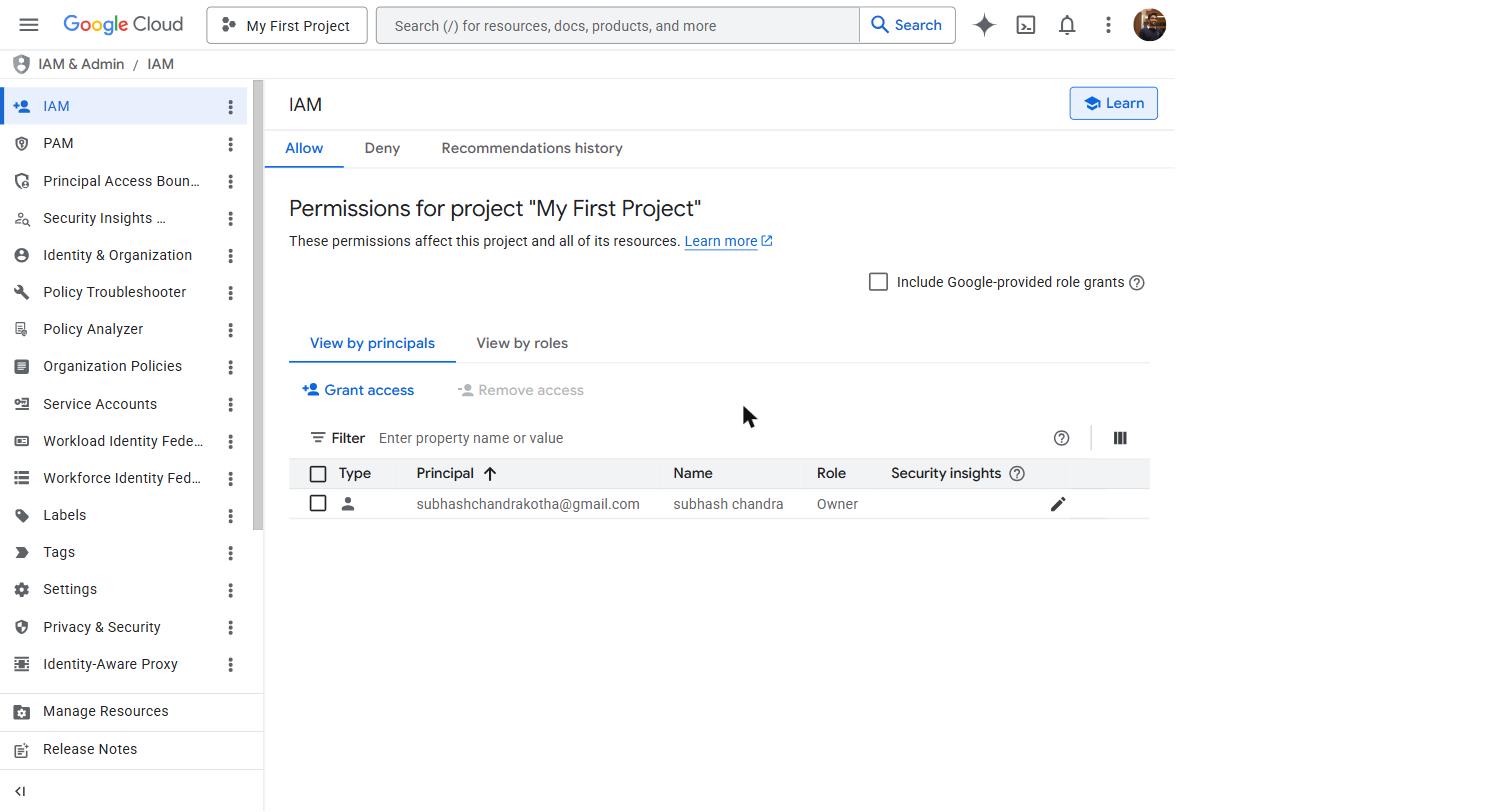Open the top bar three-dot settings menu
The width and height of the screenshot is (1486, 812).
coord(1108,25)
